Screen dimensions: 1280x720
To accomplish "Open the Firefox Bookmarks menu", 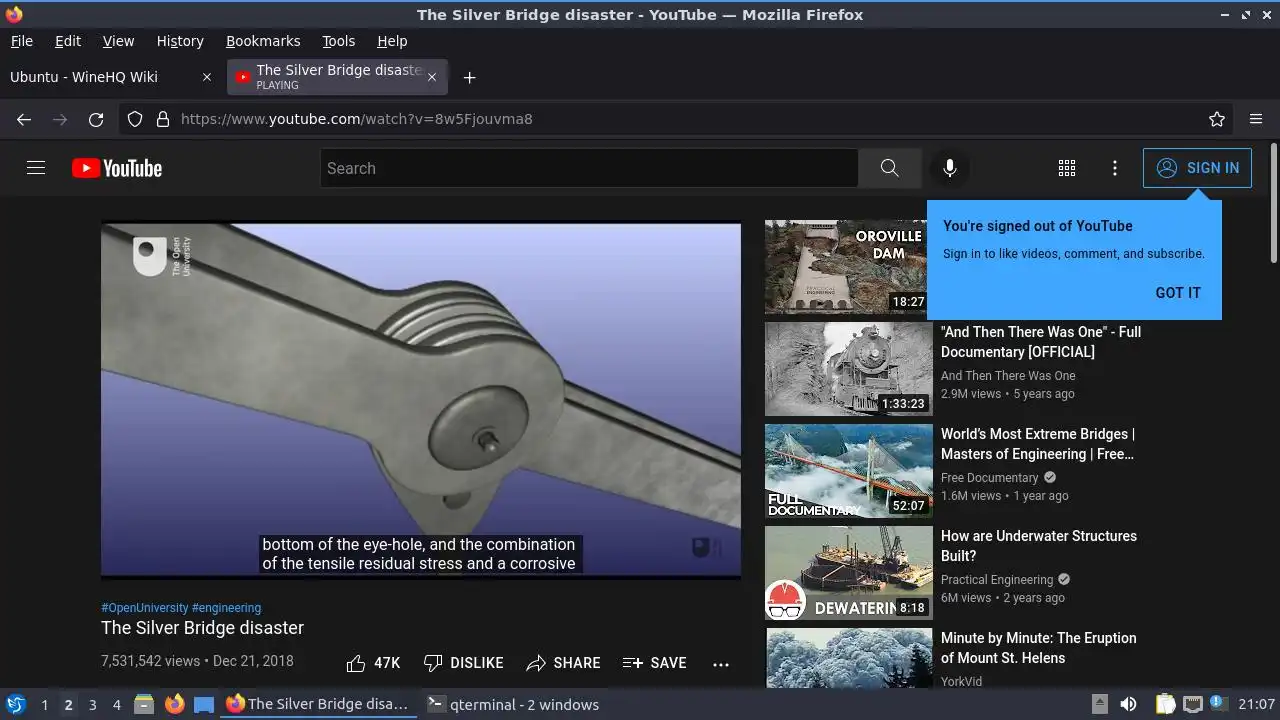I will [263, 41].
